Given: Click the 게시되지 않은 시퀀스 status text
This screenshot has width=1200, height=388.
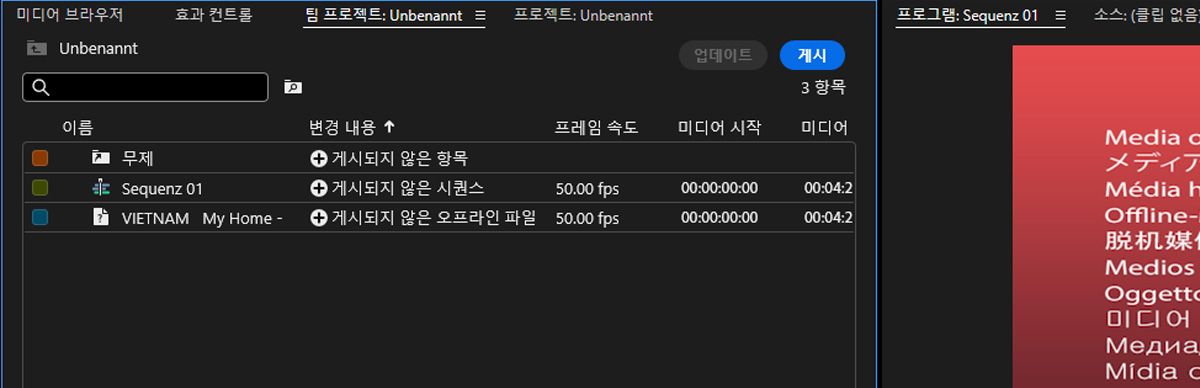Looking at the screenshot, I should (x=409, y=188).
